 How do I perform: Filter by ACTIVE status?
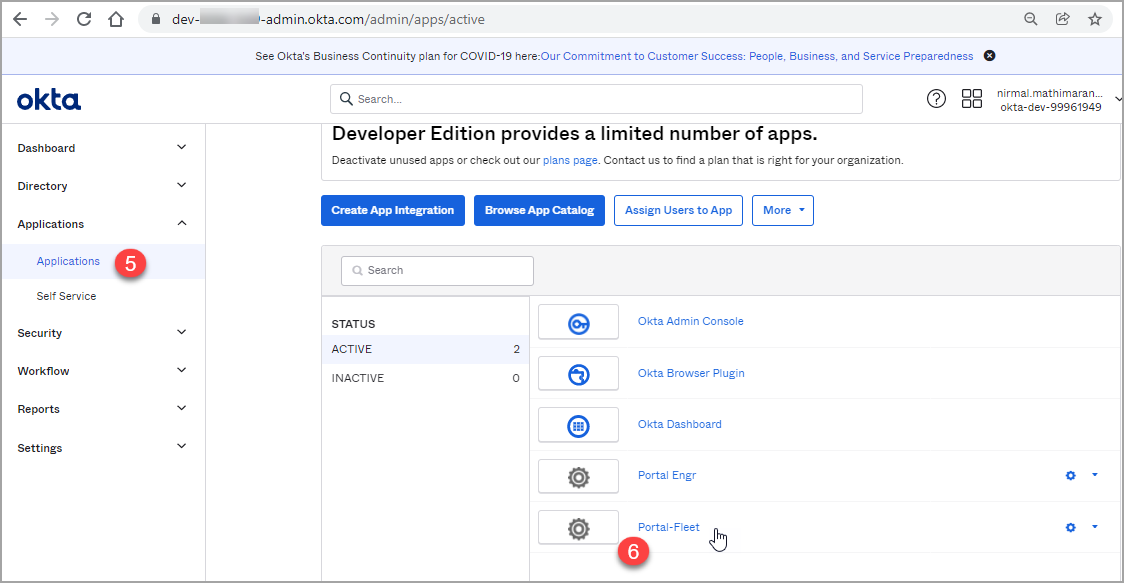(425, 349)
